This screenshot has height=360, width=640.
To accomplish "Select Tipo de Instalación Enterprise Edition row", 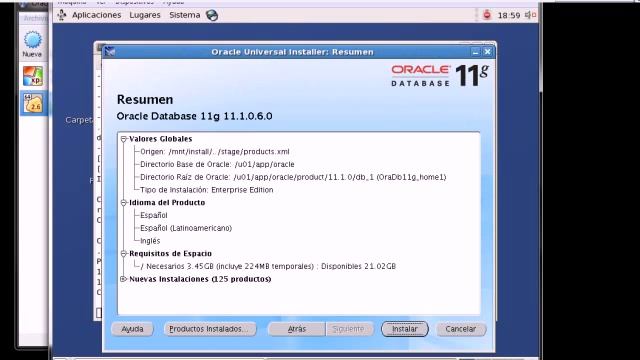I will [207, 190].
